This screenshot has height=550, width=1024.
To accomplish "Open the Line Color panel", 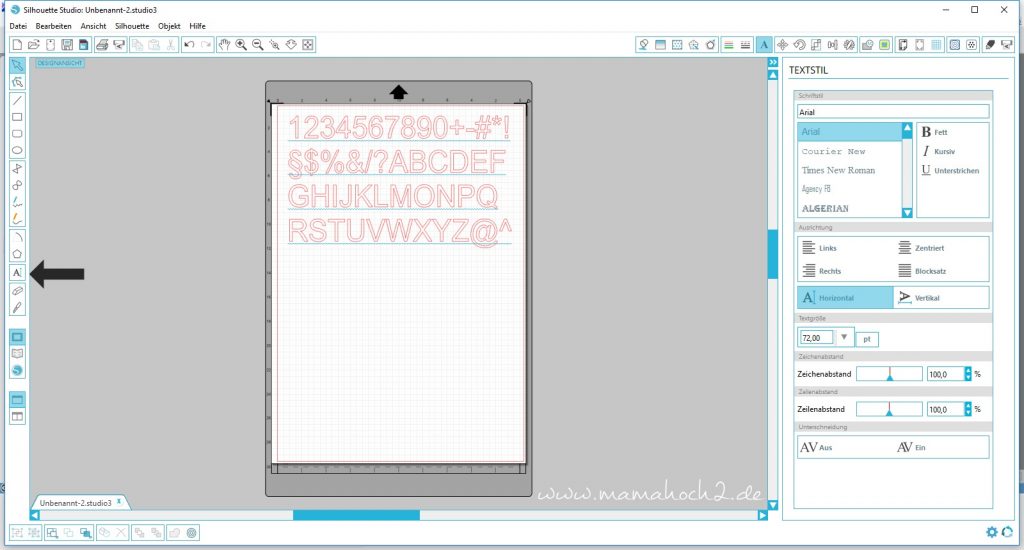I will 729,44.
